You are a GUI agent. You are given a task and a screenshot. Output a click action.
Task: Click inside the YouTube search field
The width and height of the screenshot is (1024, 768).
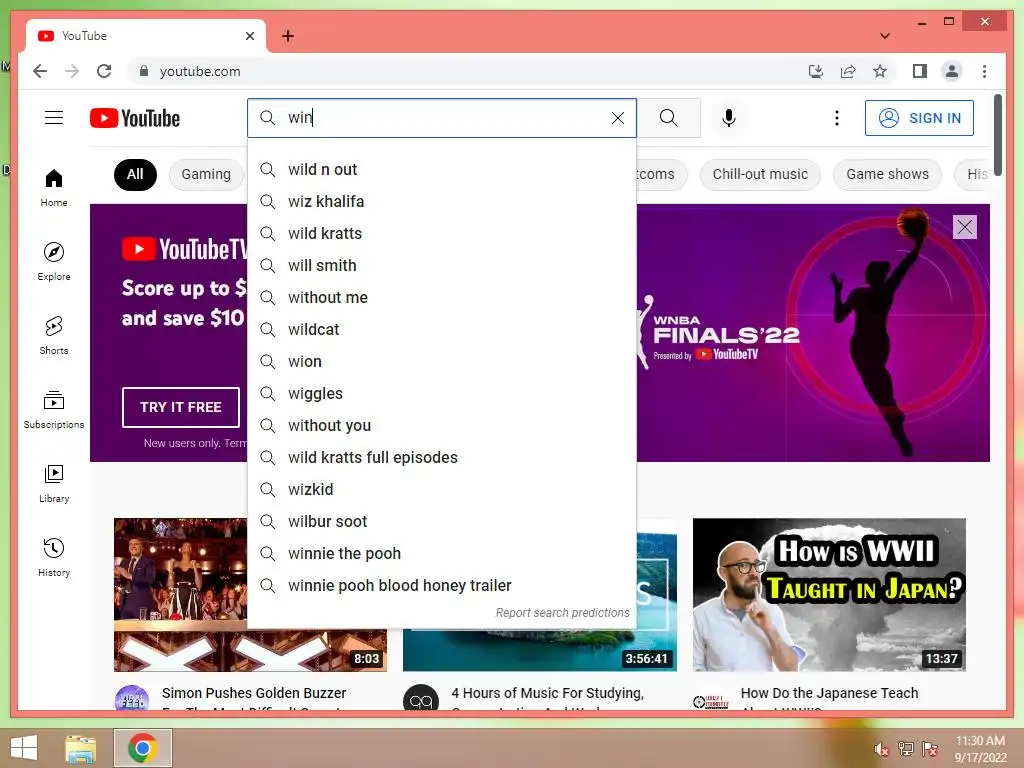(444, 118)
